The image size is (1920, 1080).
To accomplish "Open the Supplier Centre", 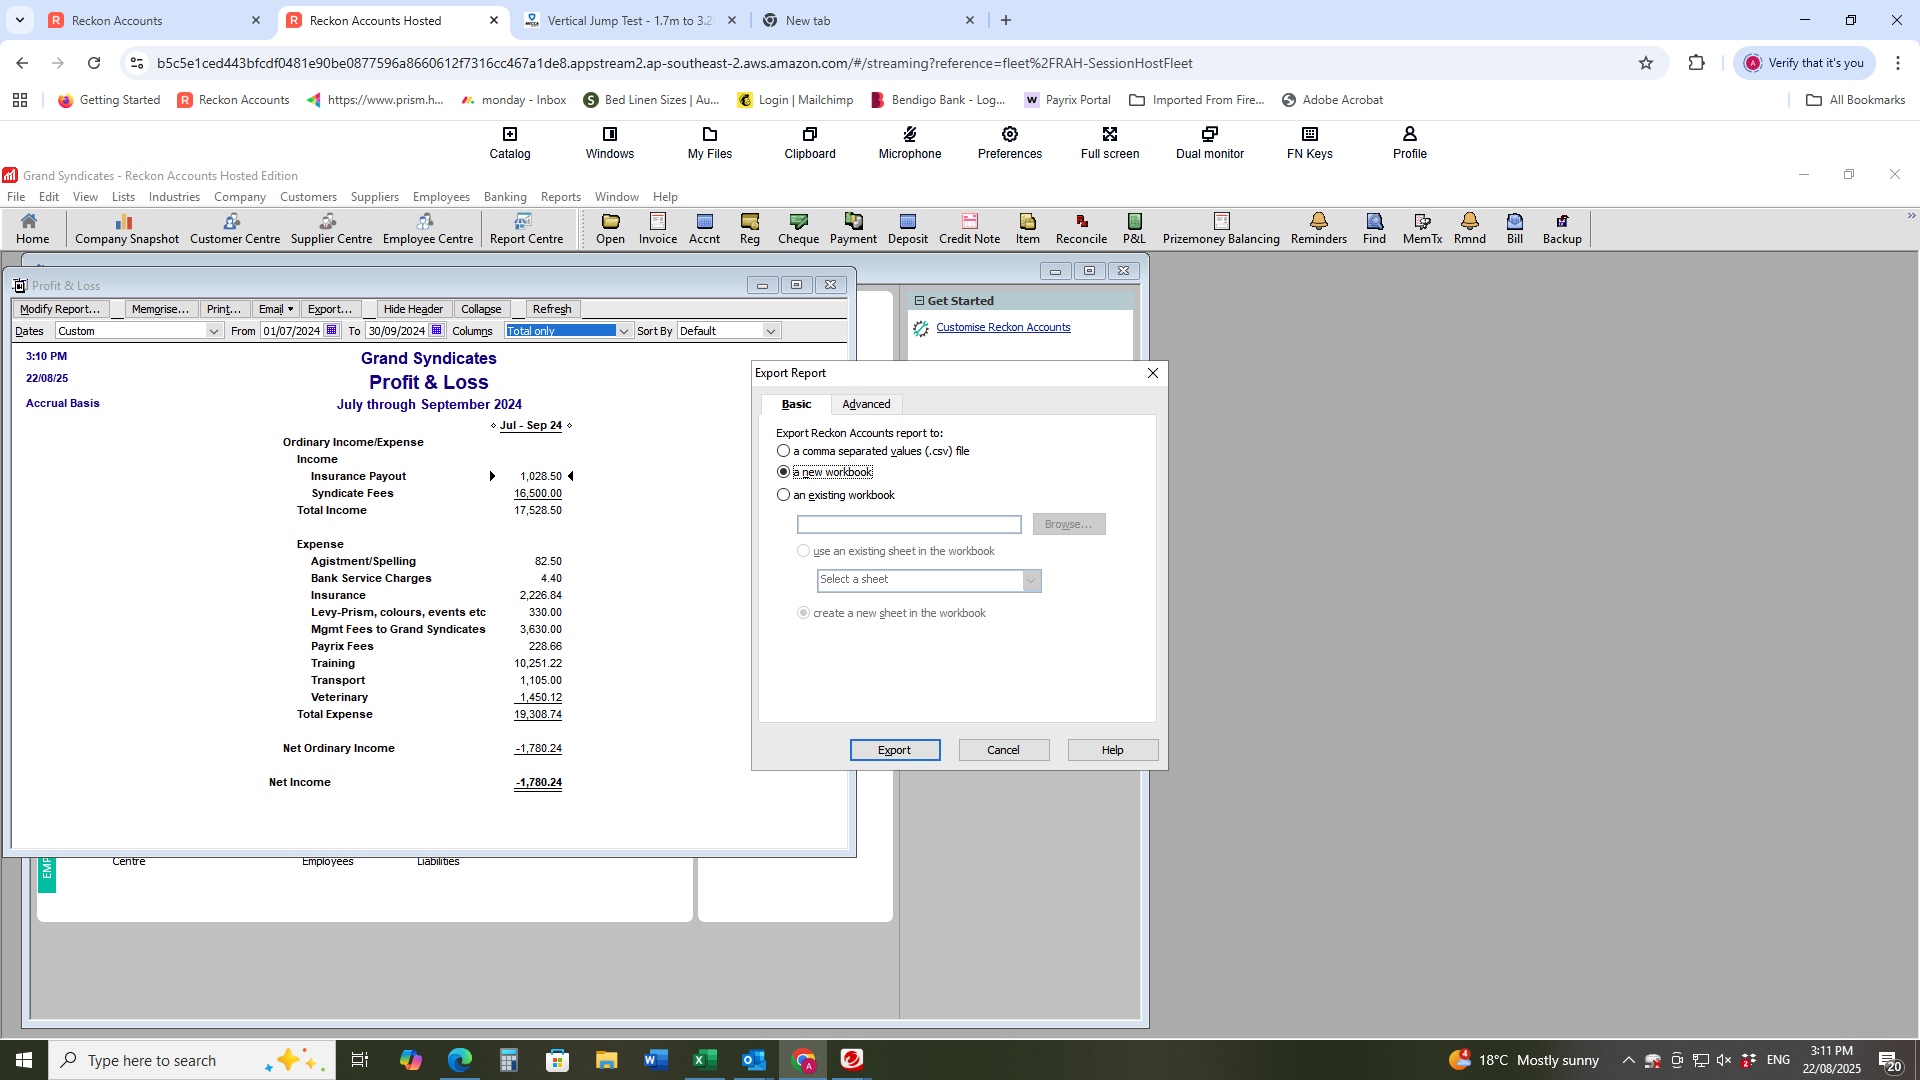I will [331, 228].
